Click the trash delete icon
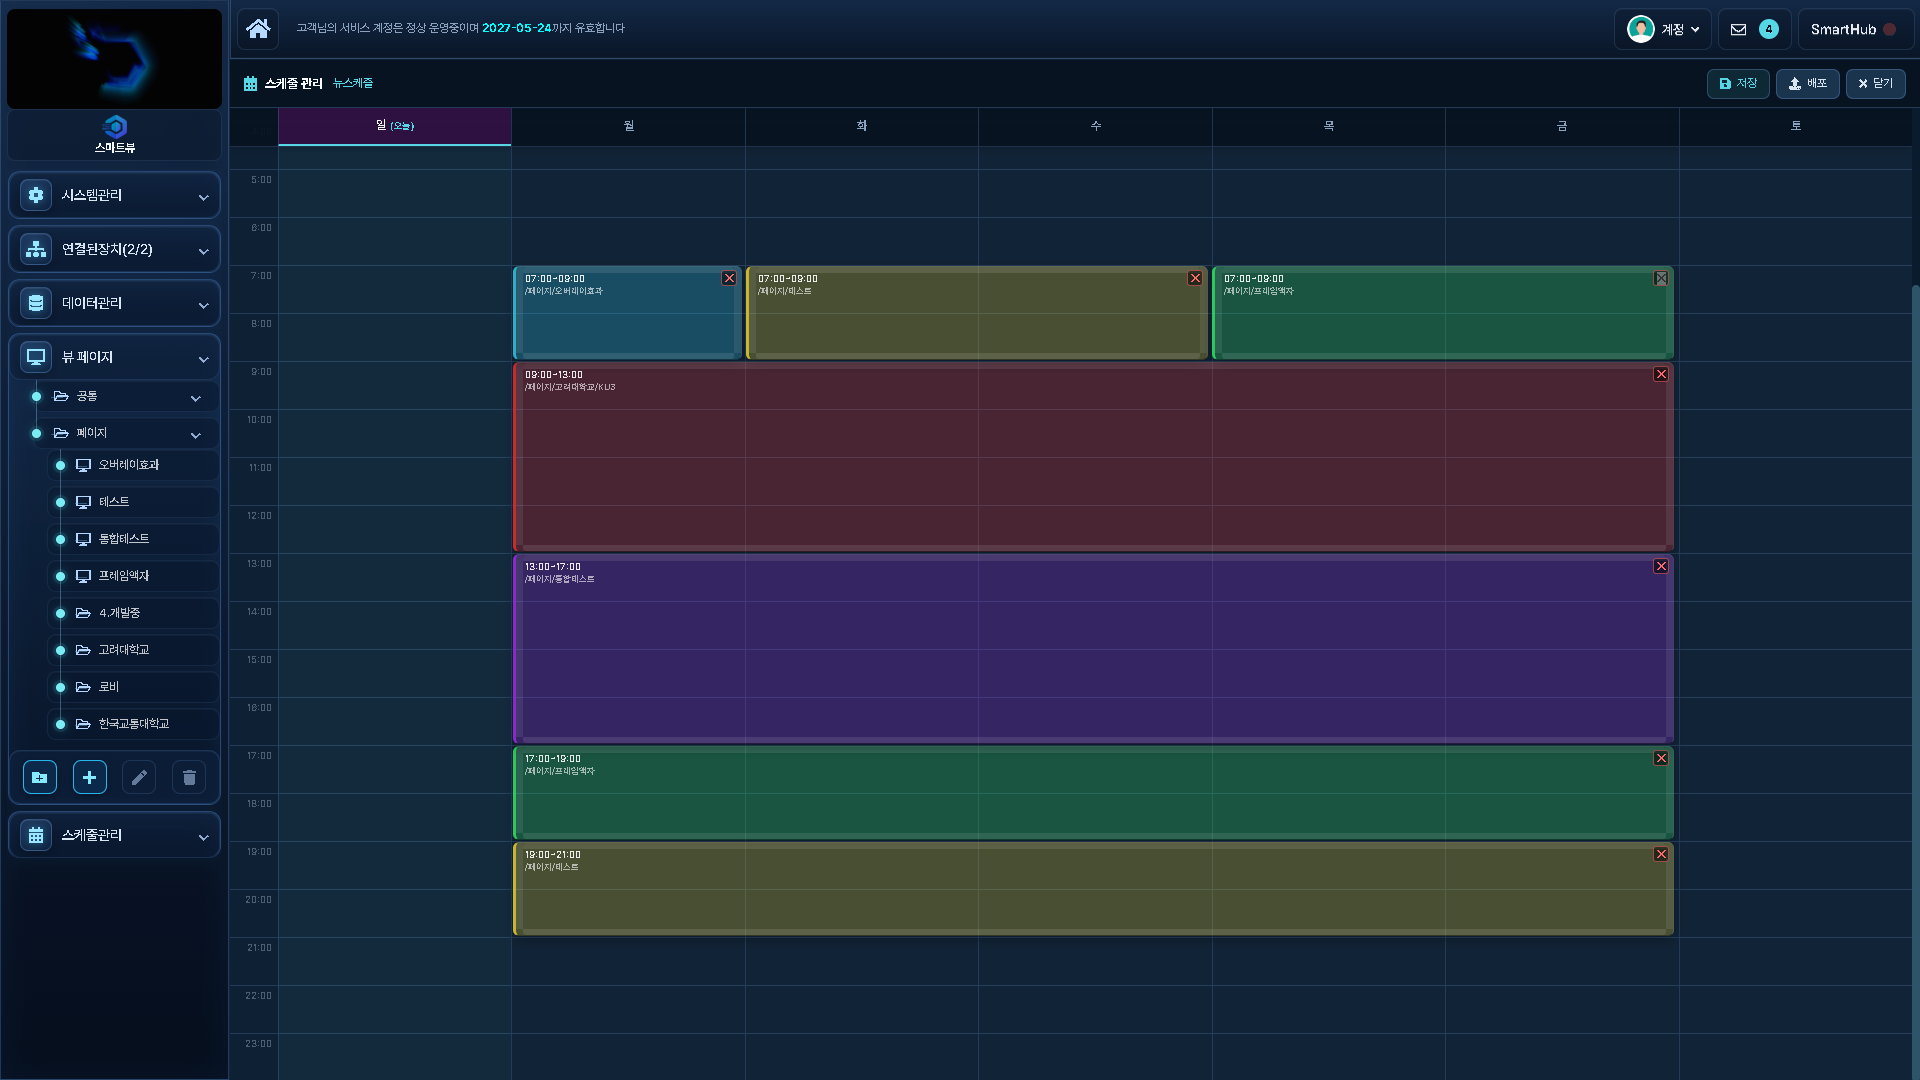1920x1080 pixels. pos(189,777)
